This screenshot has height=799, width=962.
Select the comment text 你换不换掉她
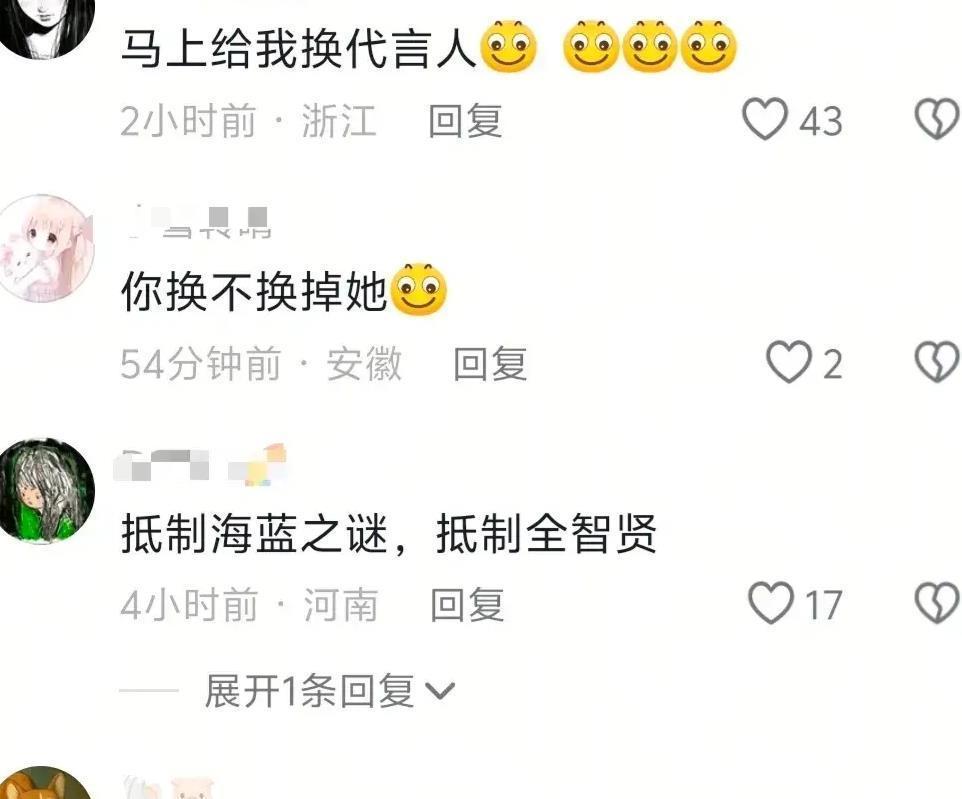click(254, 291)
